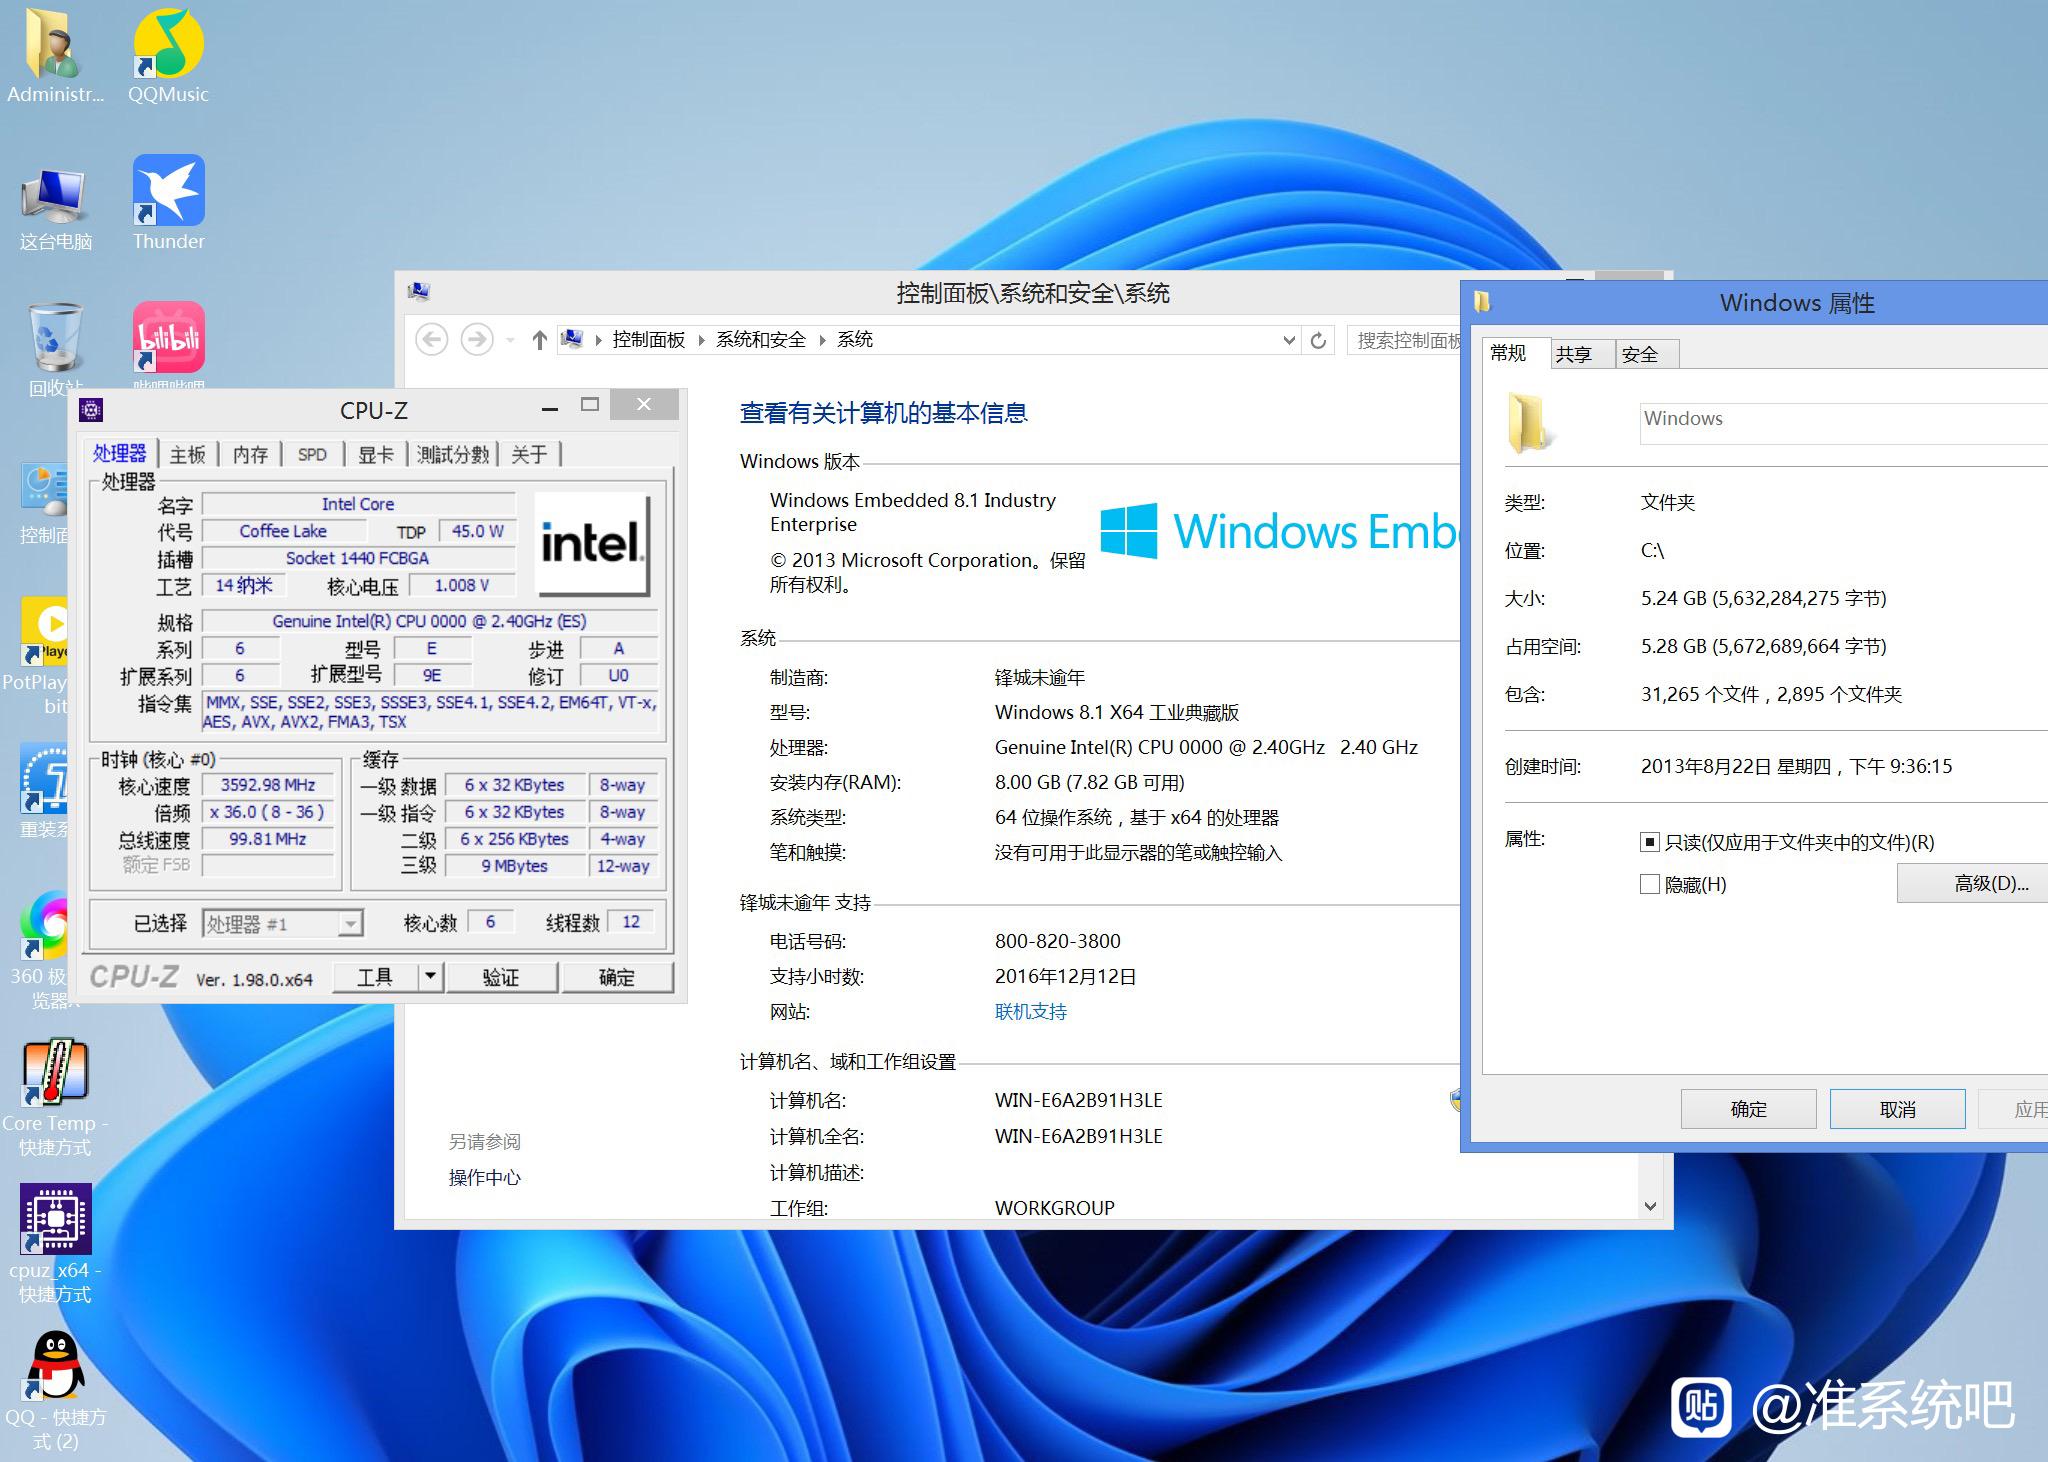Click the folder icon in Windows 属性 dialog
This screenshot has width=2048, height=1462.
[1530, 422]
